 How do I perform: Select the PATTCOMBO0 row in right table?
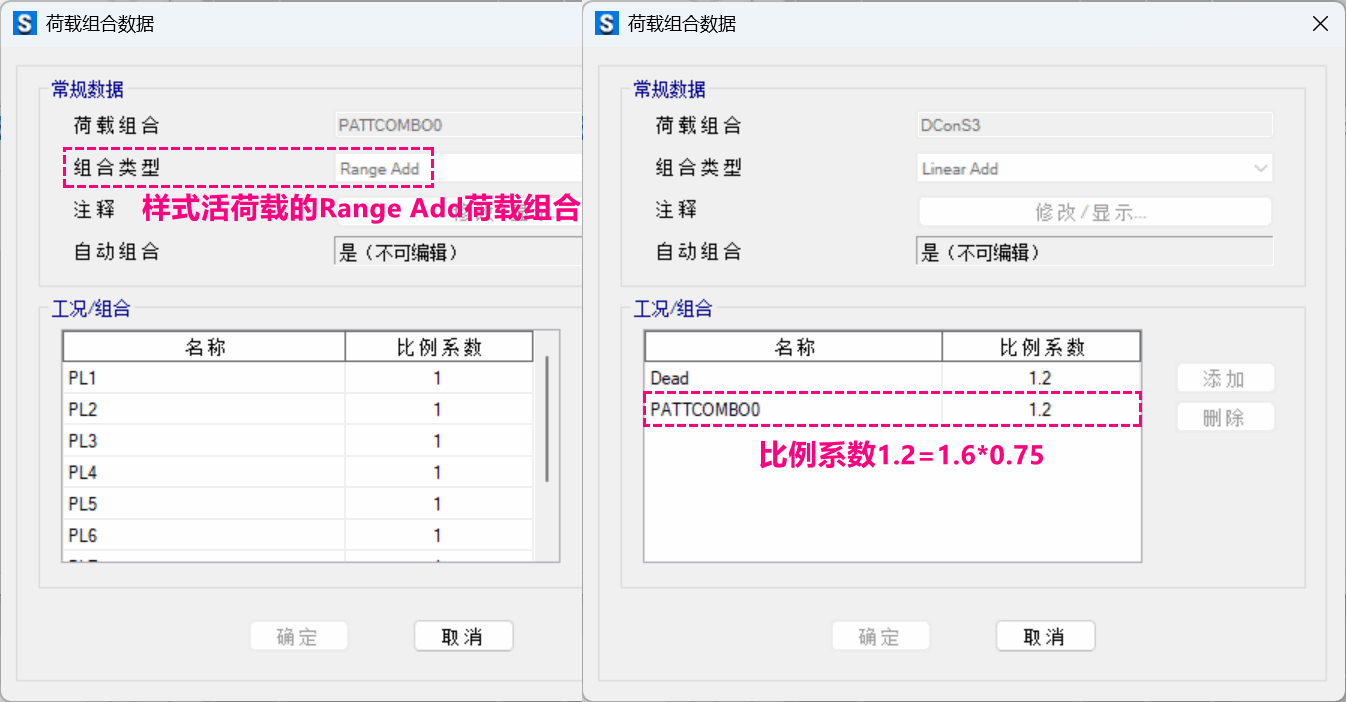pyautogui.click(x=794, y=410)
